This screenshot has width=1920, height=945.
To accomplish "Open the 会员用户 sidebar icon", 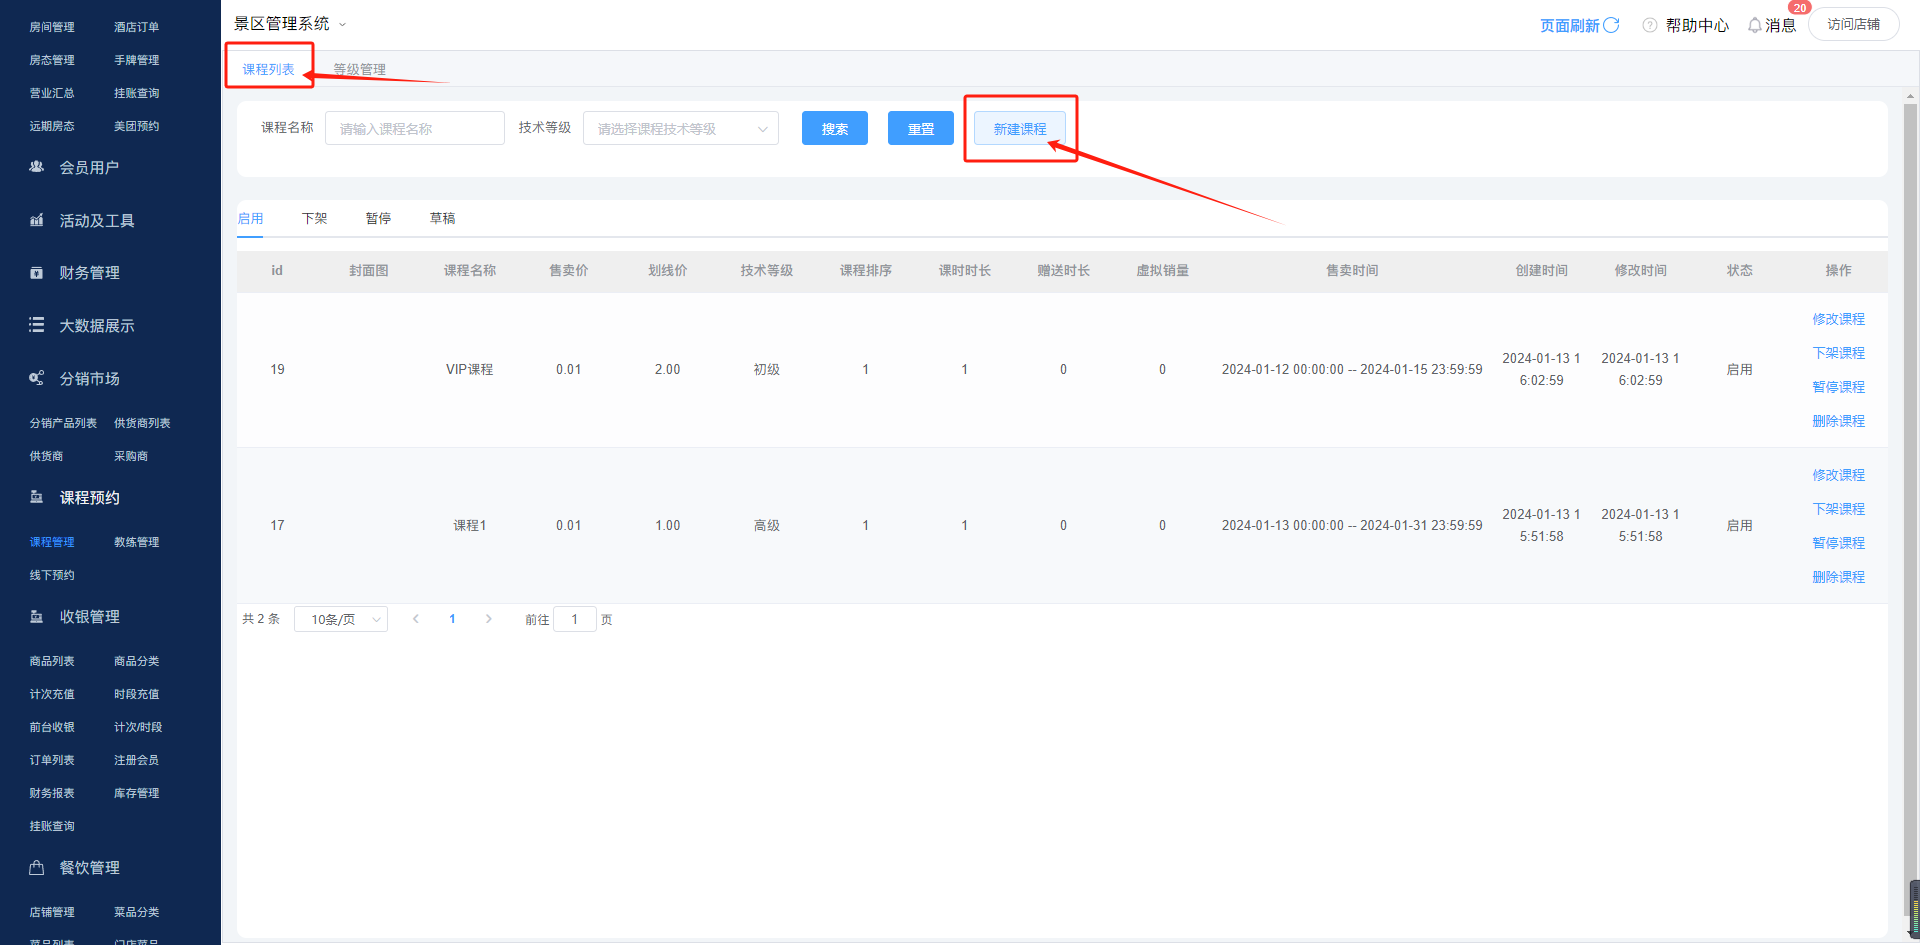I will pyautogui.click(x=37, y=167).
